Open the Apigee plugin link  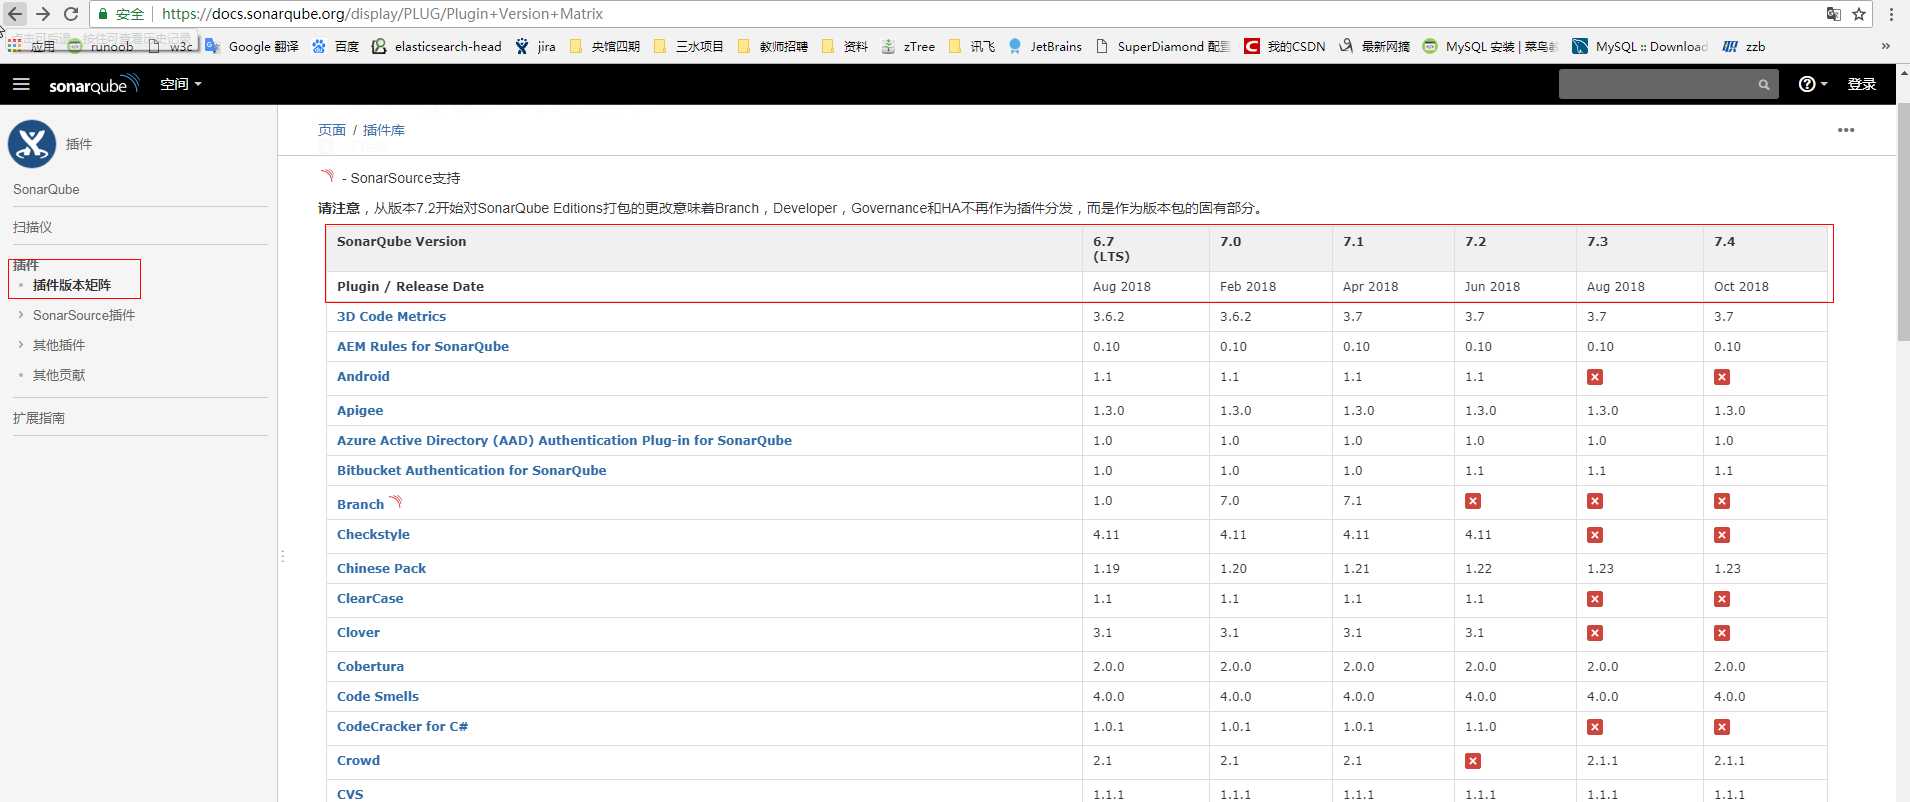[360, 410]
